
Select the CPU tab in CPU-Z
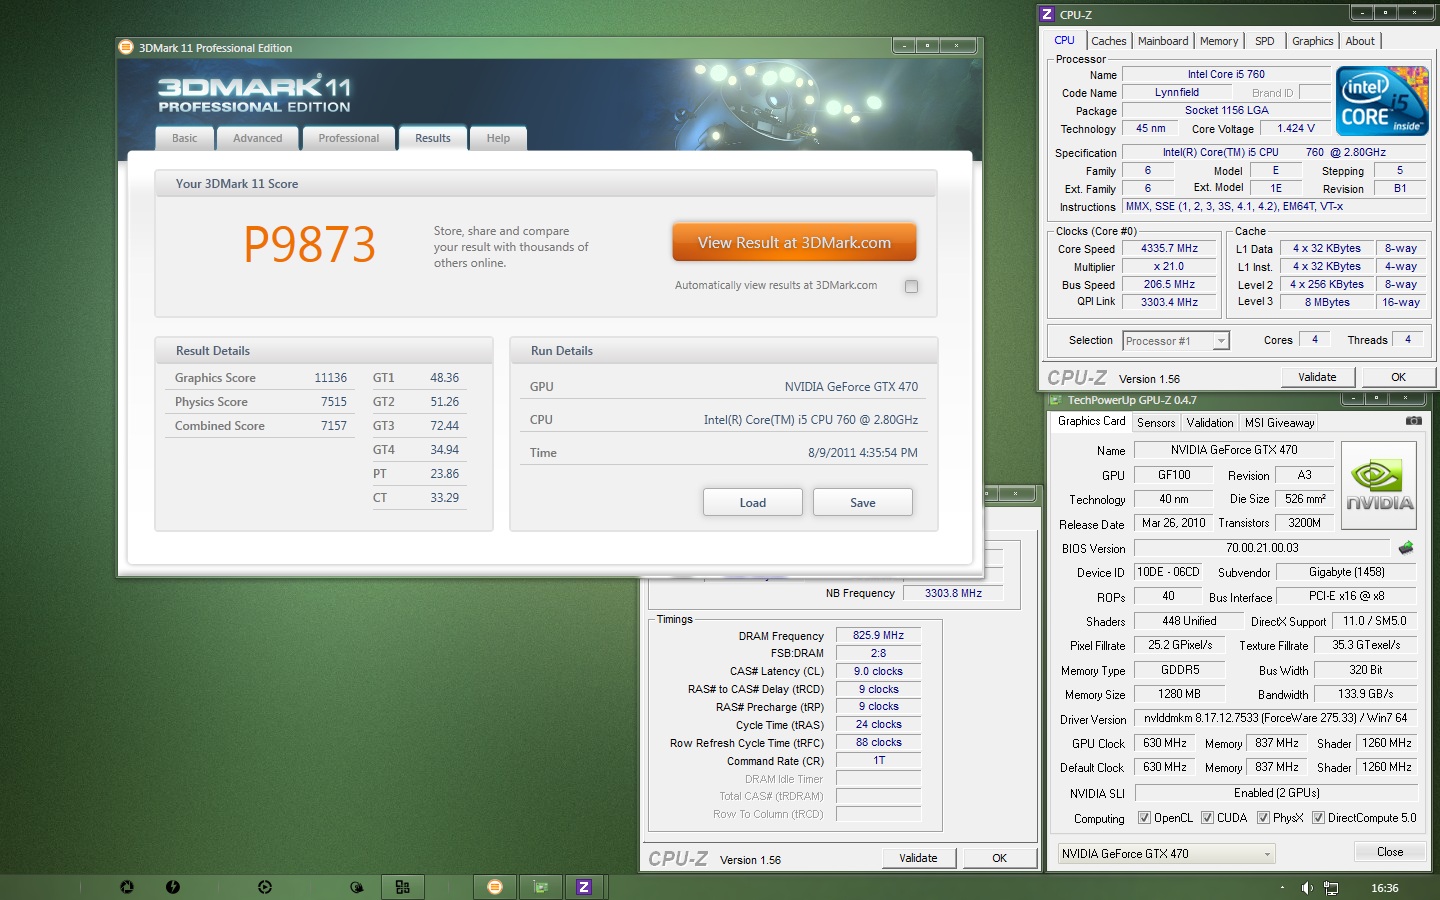pyautogui.click(x=1064, y=41)
